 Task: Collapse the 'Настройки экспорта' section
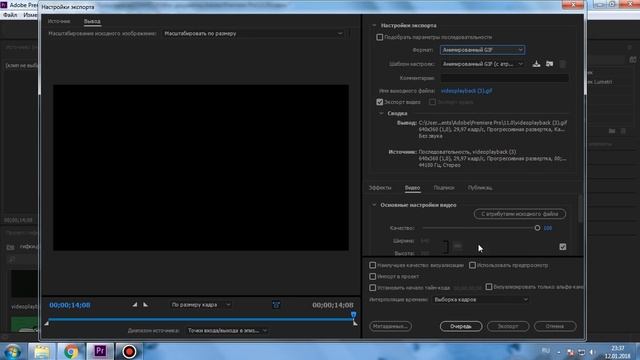pos(374,25)
